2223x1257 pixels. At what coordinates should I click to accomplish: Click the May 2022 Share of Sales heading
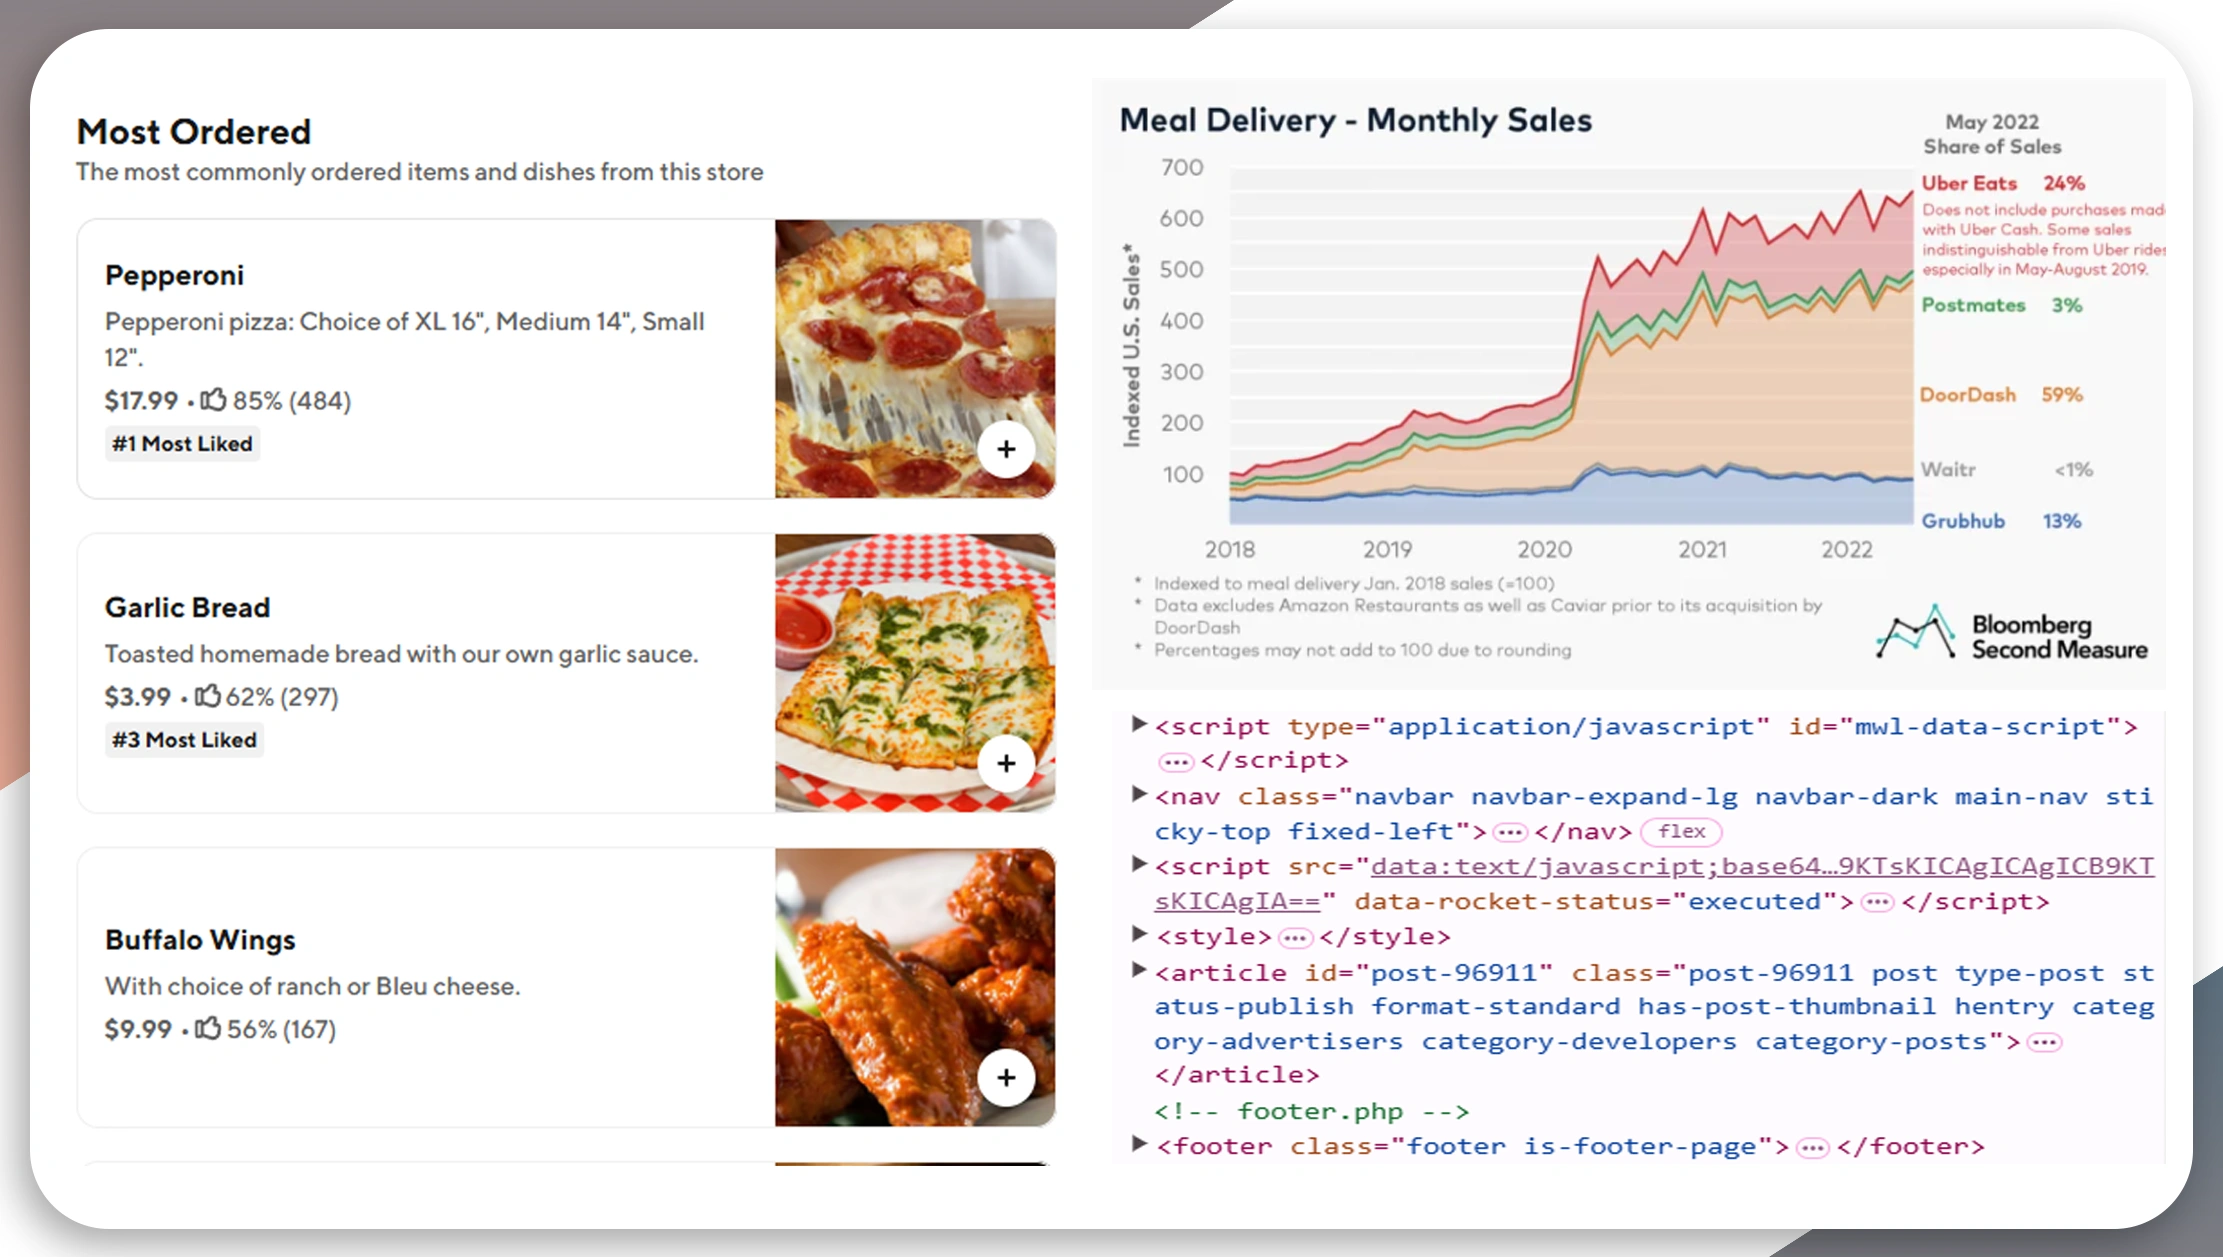point(1992,134)
